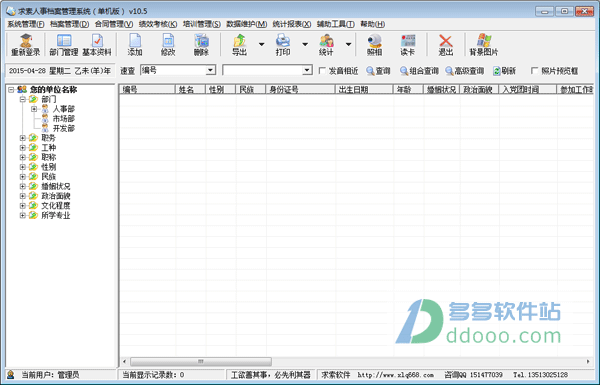600x385 pixels.
Task: Click the 删除 record icon
Action: [x=201, y=45]
